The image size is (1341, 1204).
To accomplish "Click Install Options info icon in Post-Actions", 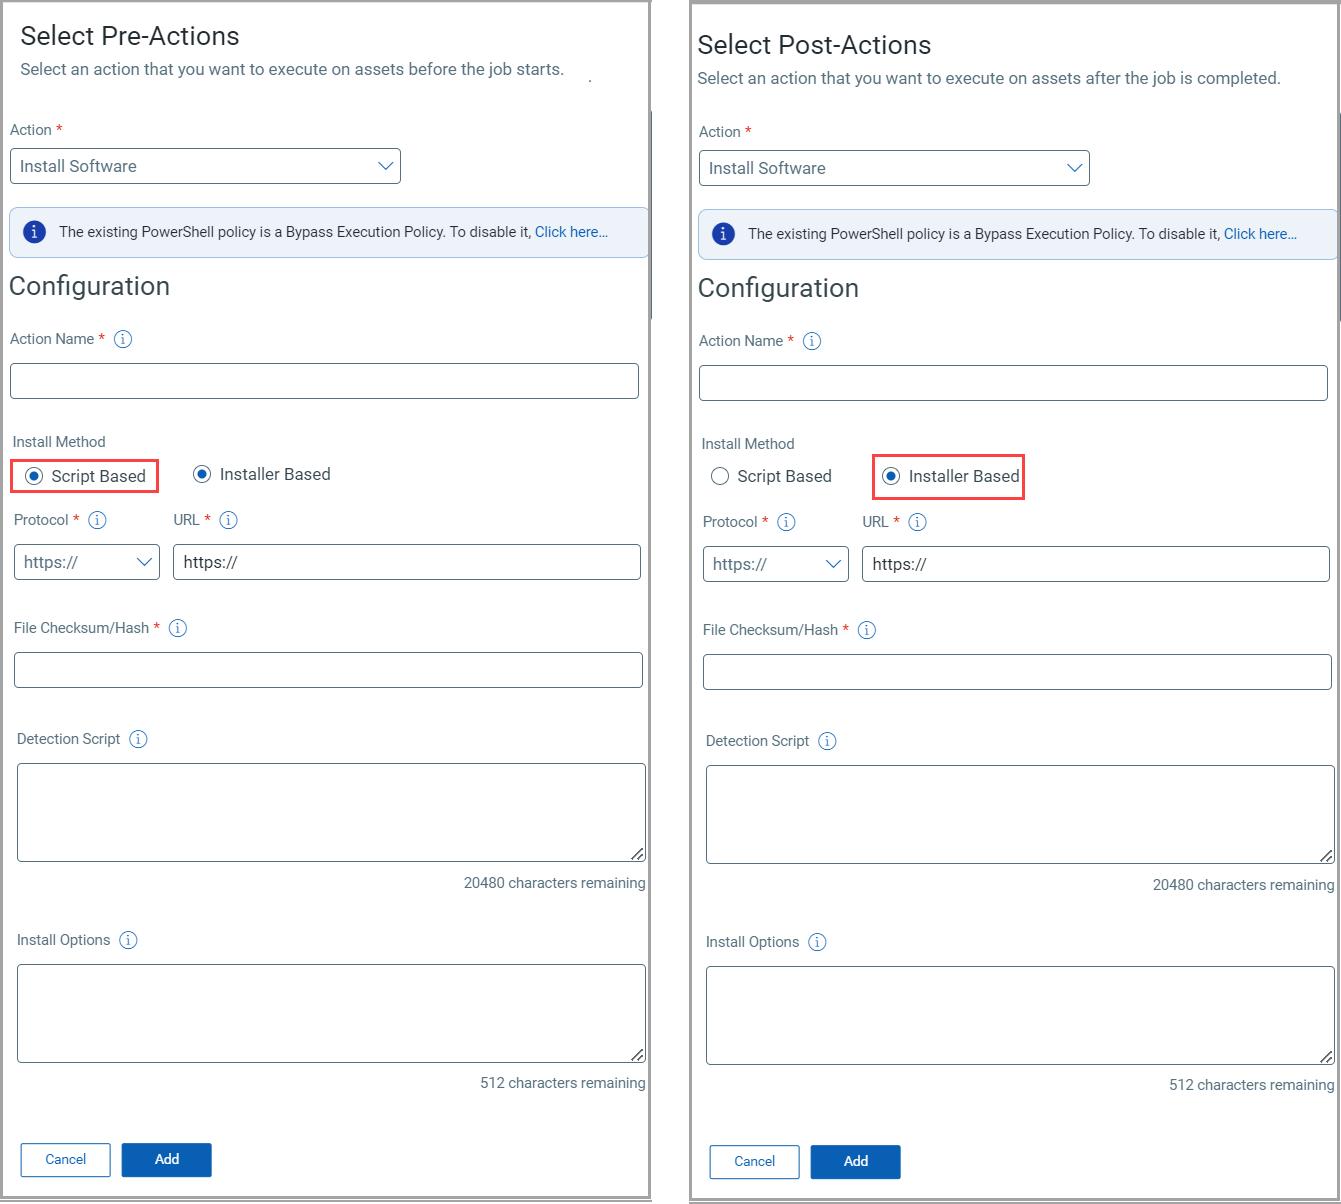I will (x=817, y=942).
